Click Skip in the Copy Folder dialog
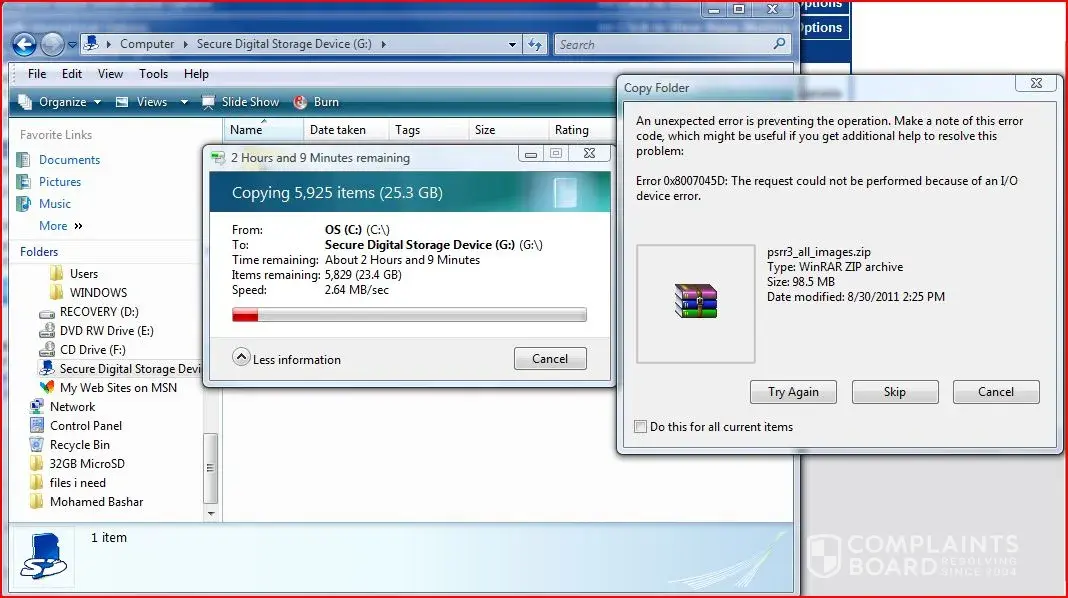Image resolution: width=1068 pixels, height=598 pixels. tap(894, 392)
